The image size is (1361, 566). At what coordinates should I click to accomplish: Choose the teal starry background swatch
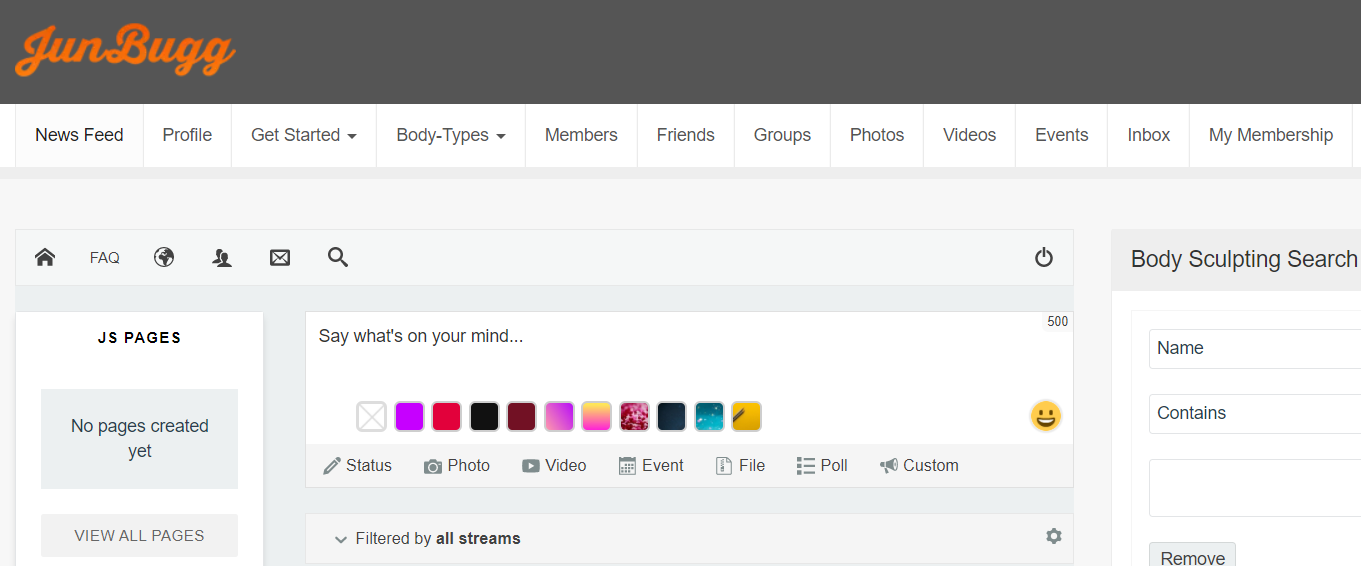pos(709,417)
